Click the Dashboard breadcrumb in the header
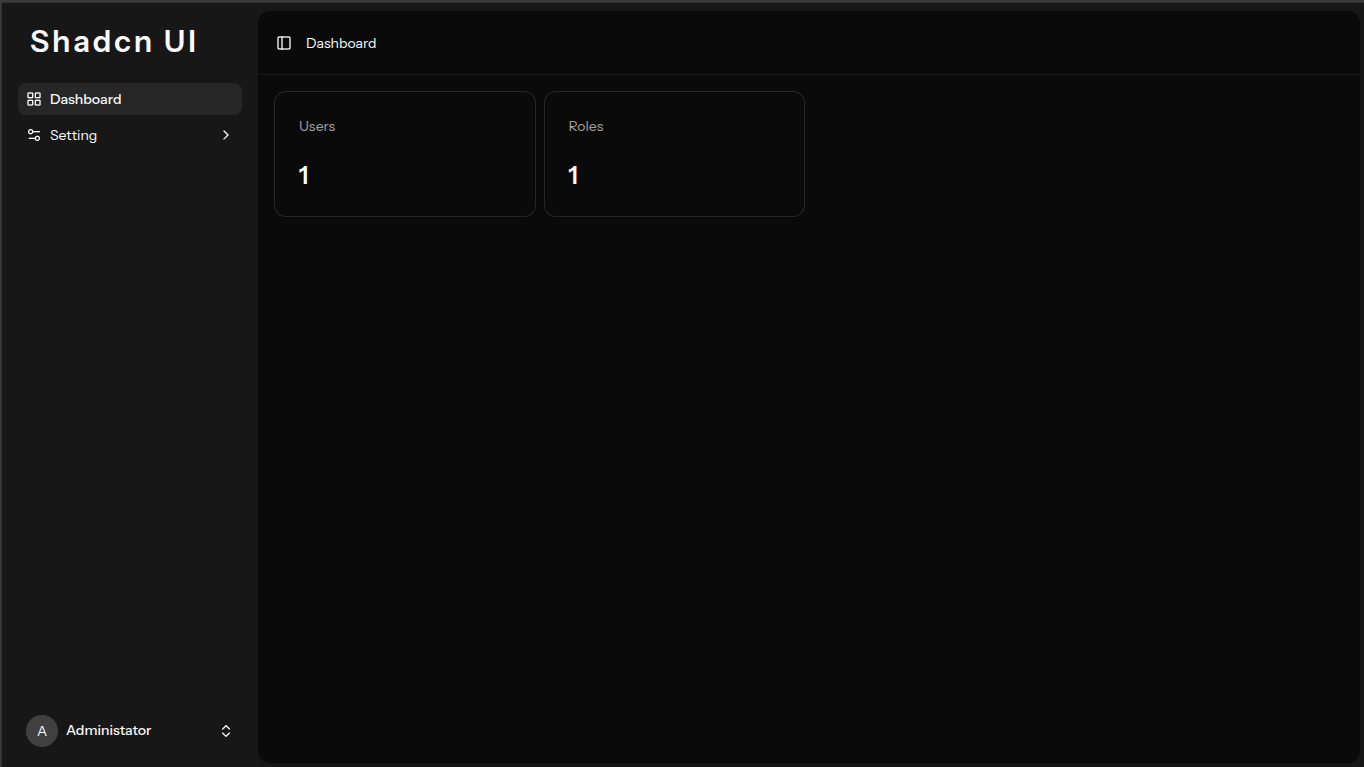The height and width of the screenshot is (767, 1364). [x=341, y=43]
